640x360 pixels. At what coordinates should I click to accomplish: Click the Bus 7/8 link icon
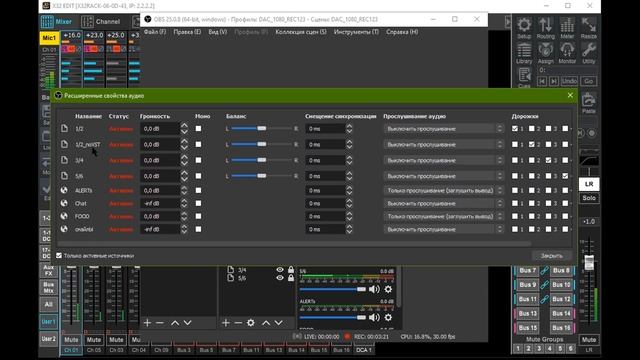tap(544, 271)
